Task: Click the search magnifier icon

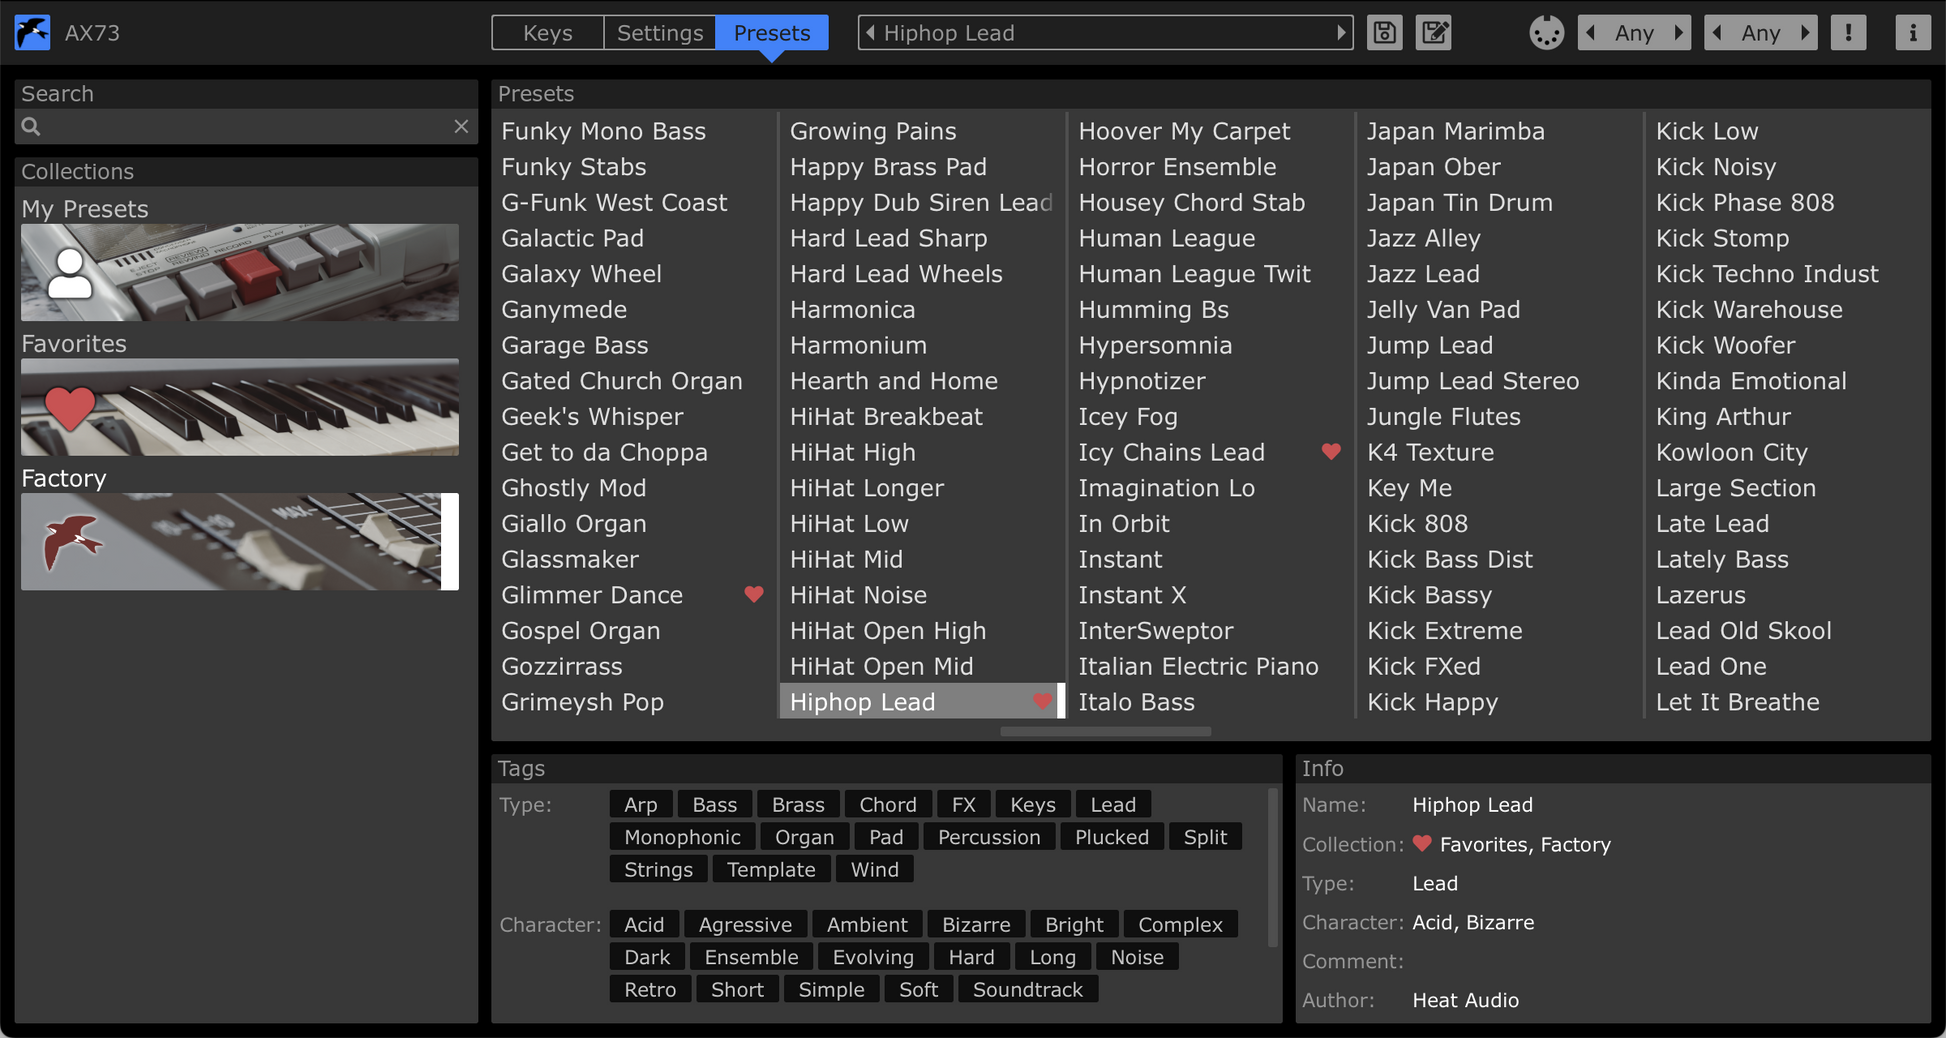Action: [x=31, y=127]
